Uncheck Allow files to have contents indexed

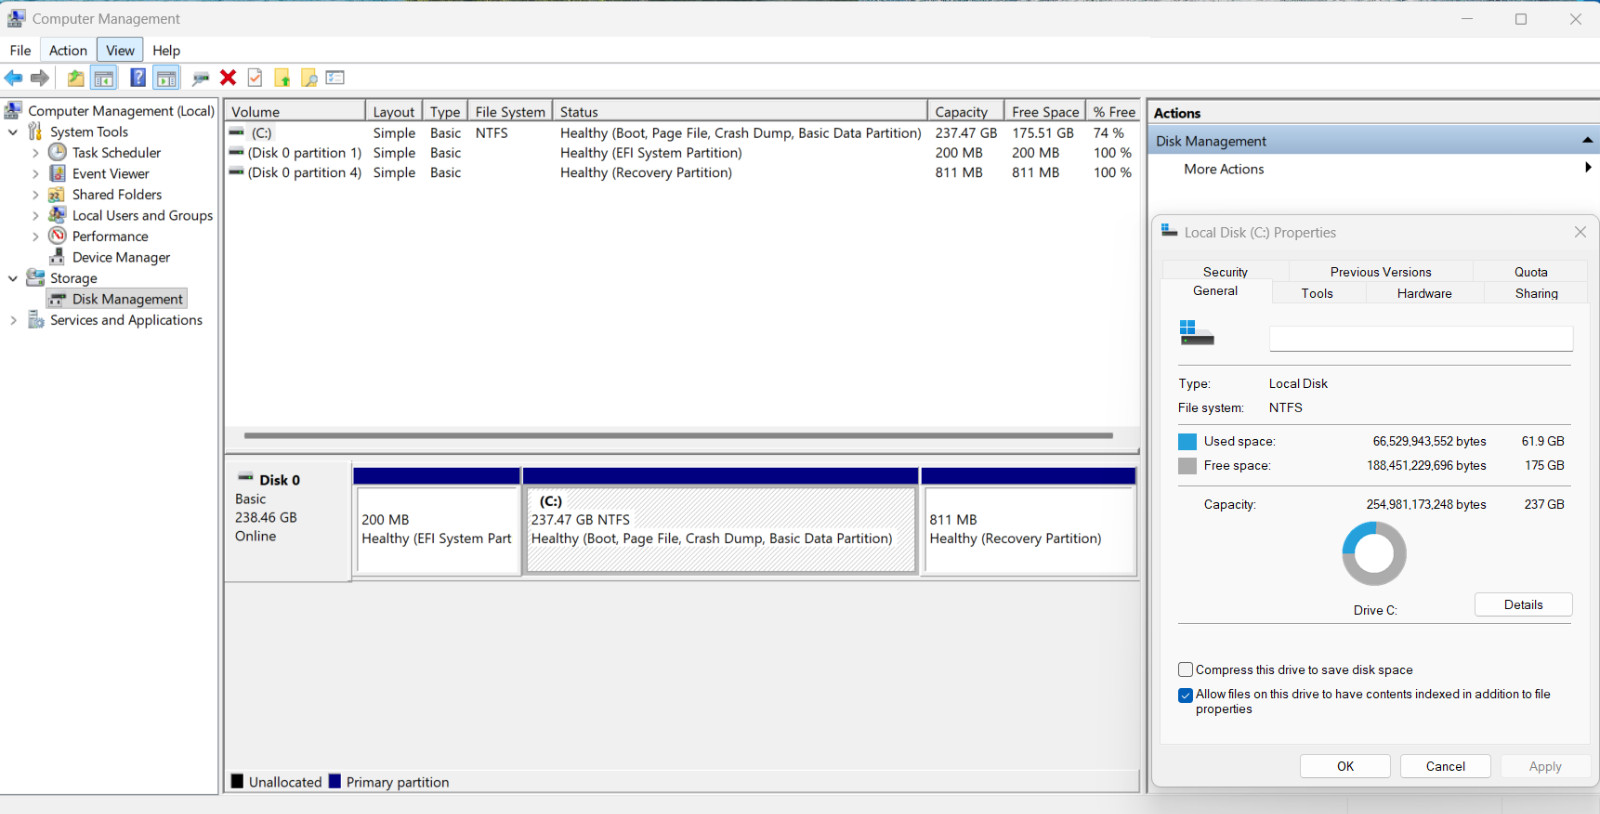coord(1185,695)
